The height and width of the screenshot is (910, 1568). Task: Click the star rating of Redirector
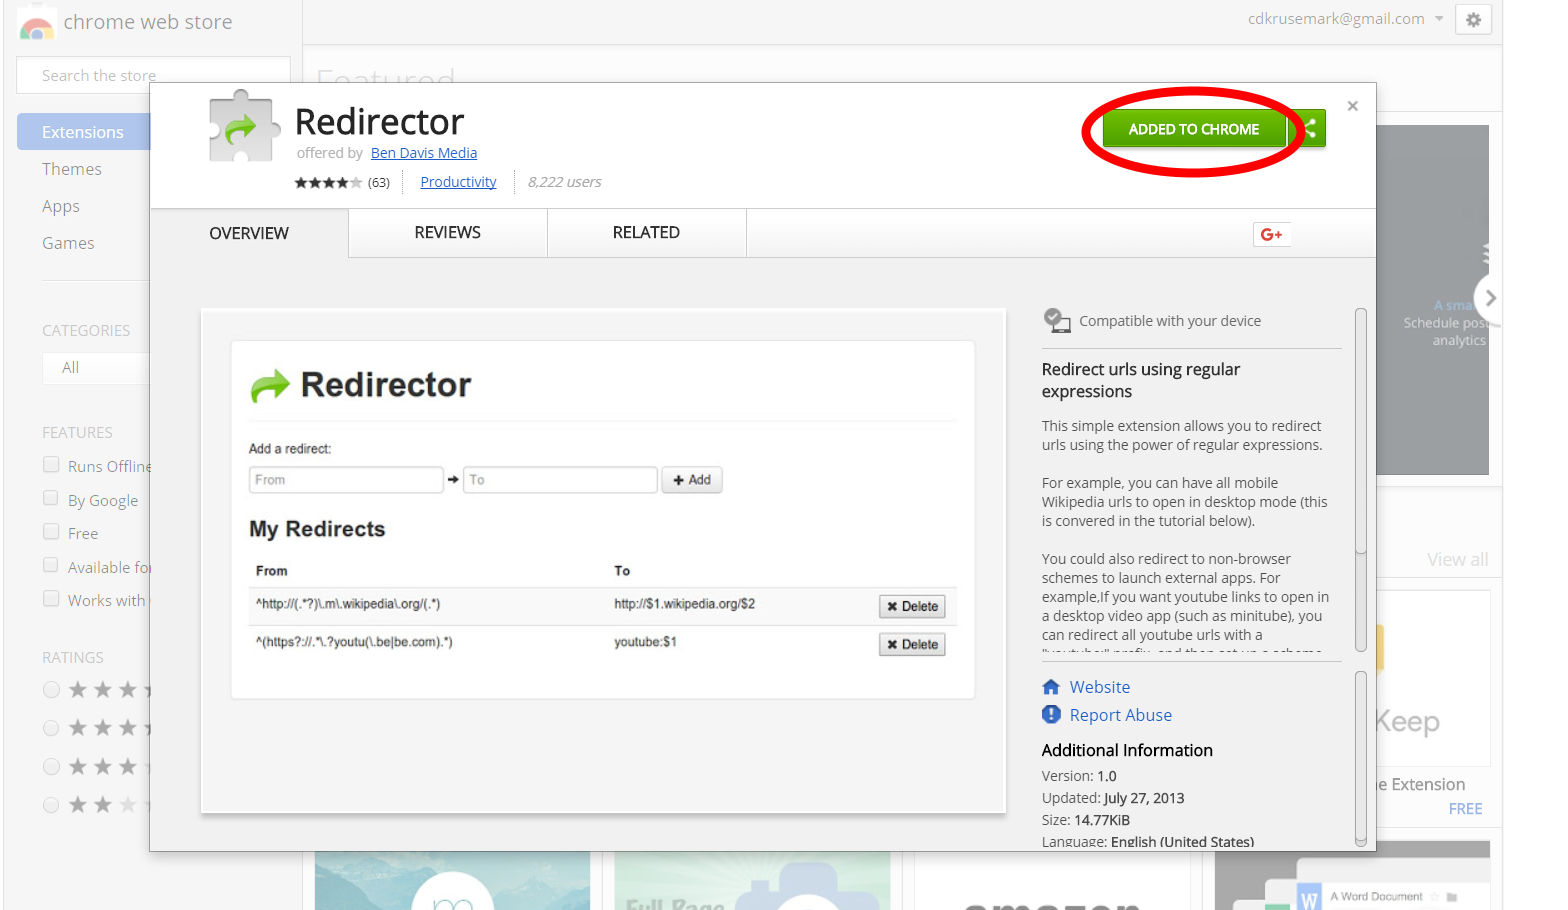328,182
